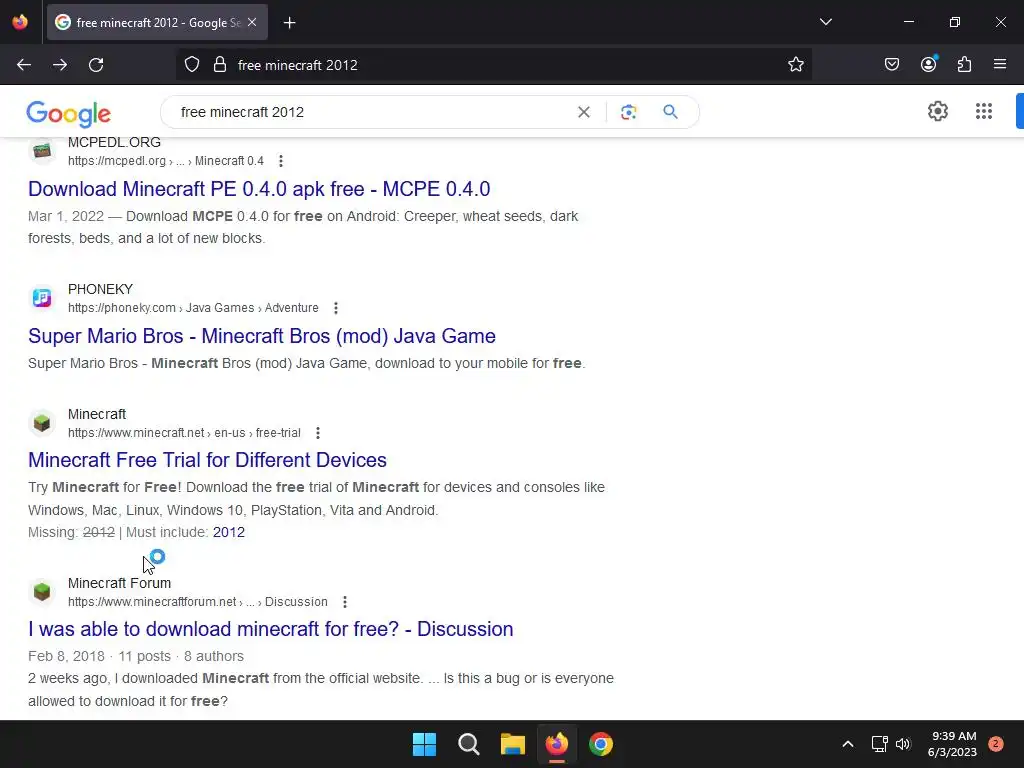
Task: Click the 'Minecraft Forum' site name
Action: 120,583
